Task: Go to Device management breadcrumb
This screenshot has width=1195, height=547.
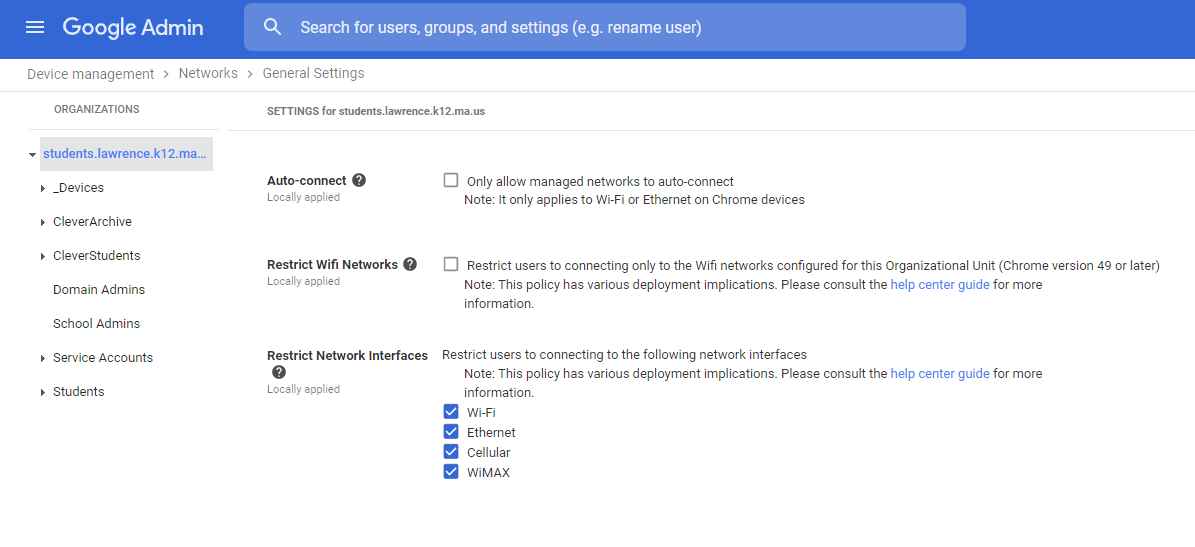Action: point(90,74)
